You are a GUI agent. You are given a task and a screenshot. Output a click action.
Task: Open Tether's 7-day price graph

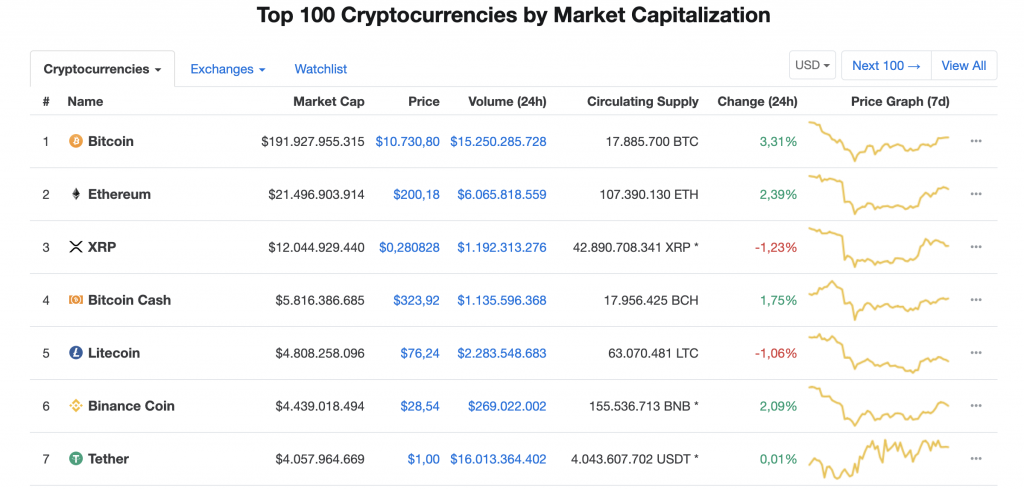tap(879, 459)
